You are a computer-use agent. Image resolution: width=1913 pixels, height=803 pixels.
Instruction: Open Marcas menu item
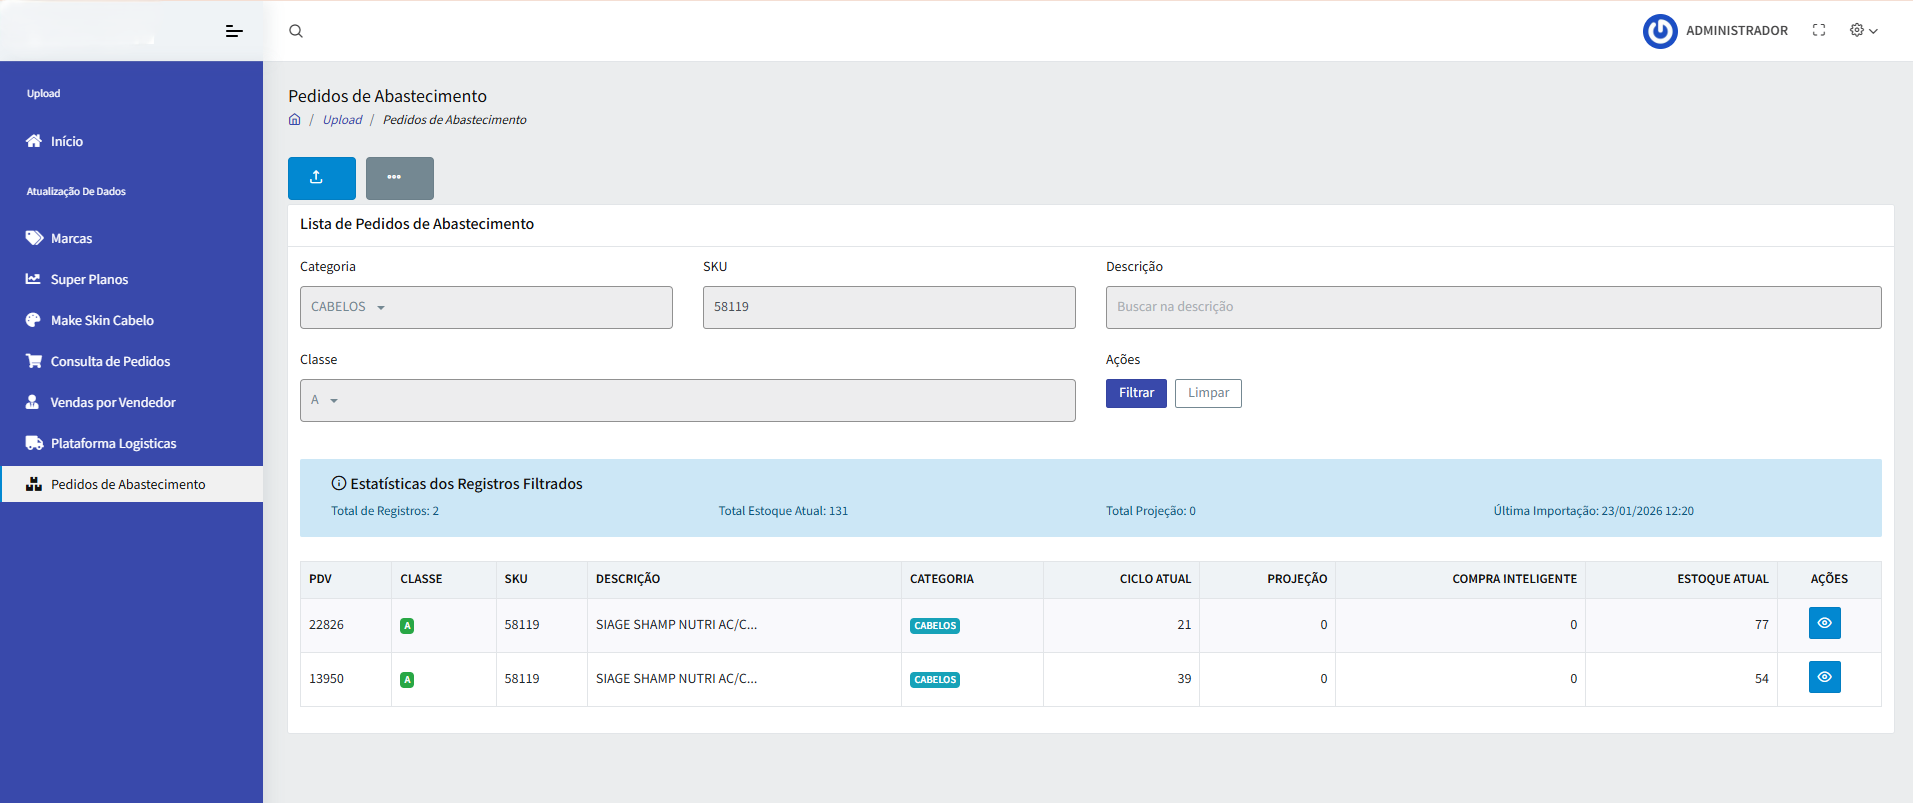coord(71,239)
